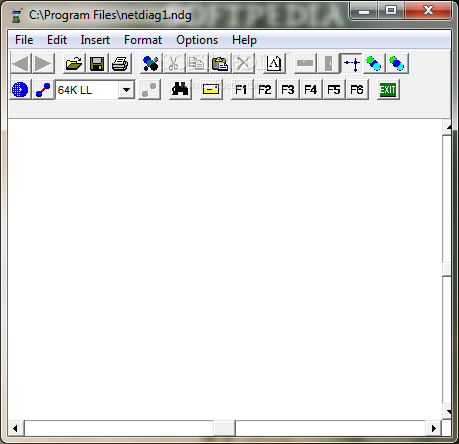Click the F4 toolbar button

311,89
